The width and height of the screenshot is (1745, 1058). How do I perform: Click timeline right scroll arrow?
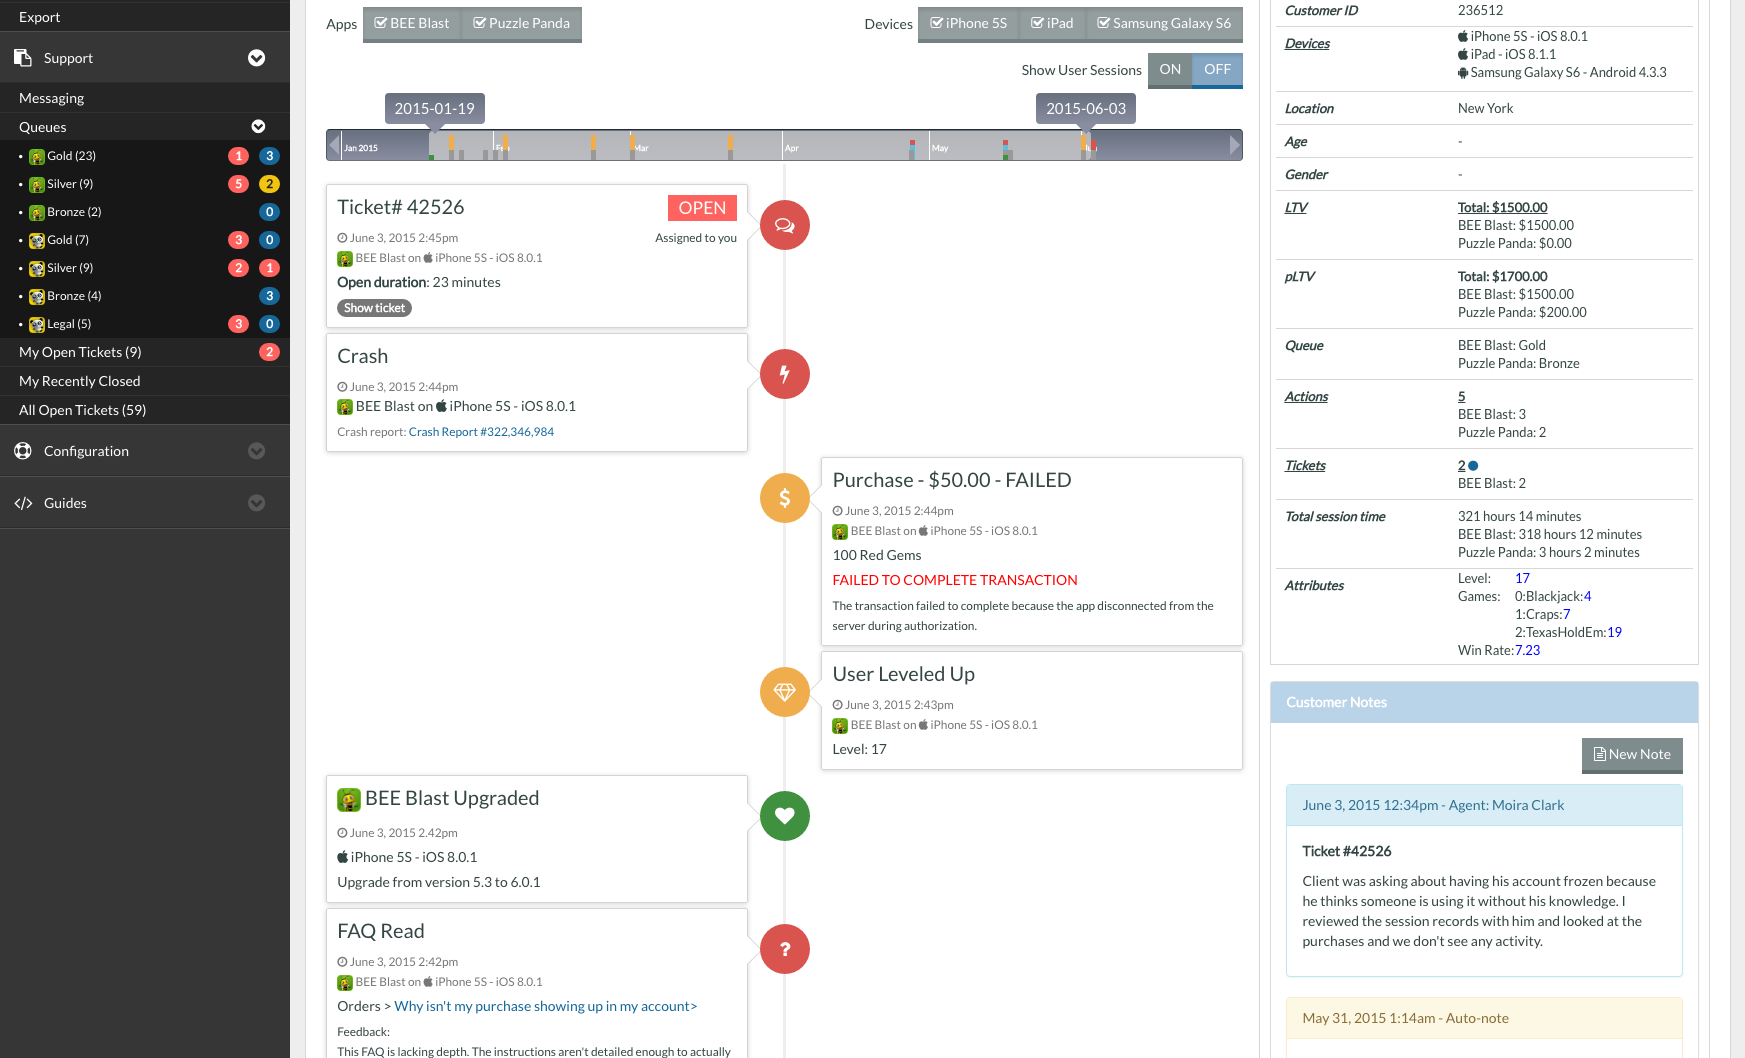[1235, 145]
